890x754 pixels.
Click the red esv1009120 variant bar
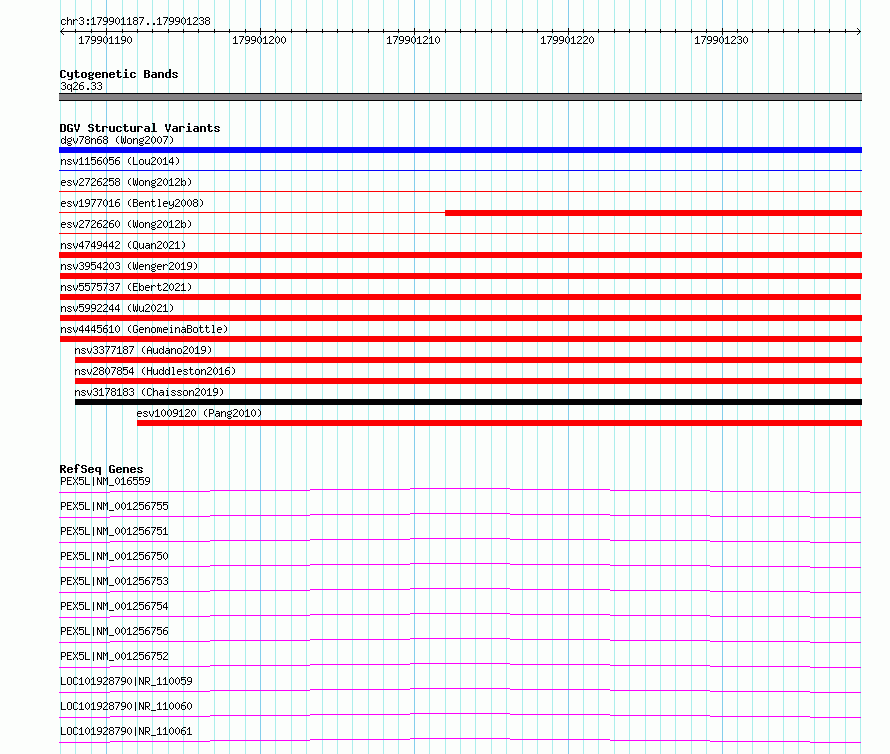(499, 423)
